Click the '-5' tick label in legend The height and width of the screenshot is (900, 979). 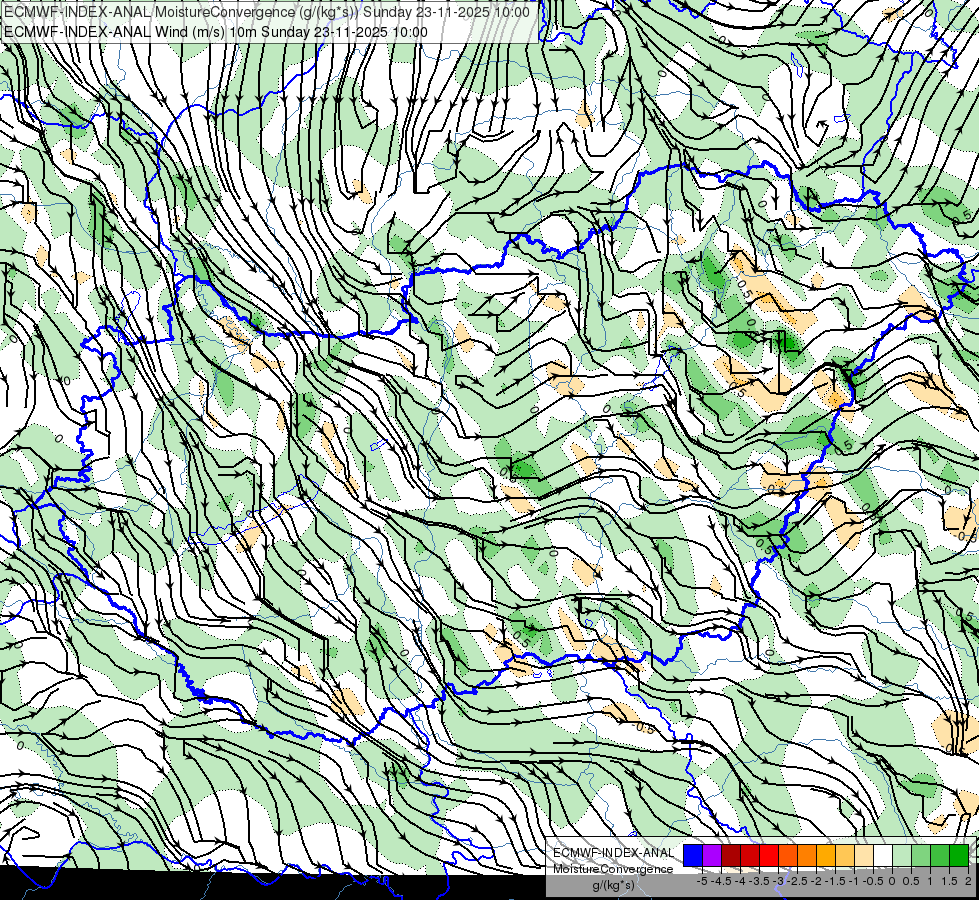(702, 881)
